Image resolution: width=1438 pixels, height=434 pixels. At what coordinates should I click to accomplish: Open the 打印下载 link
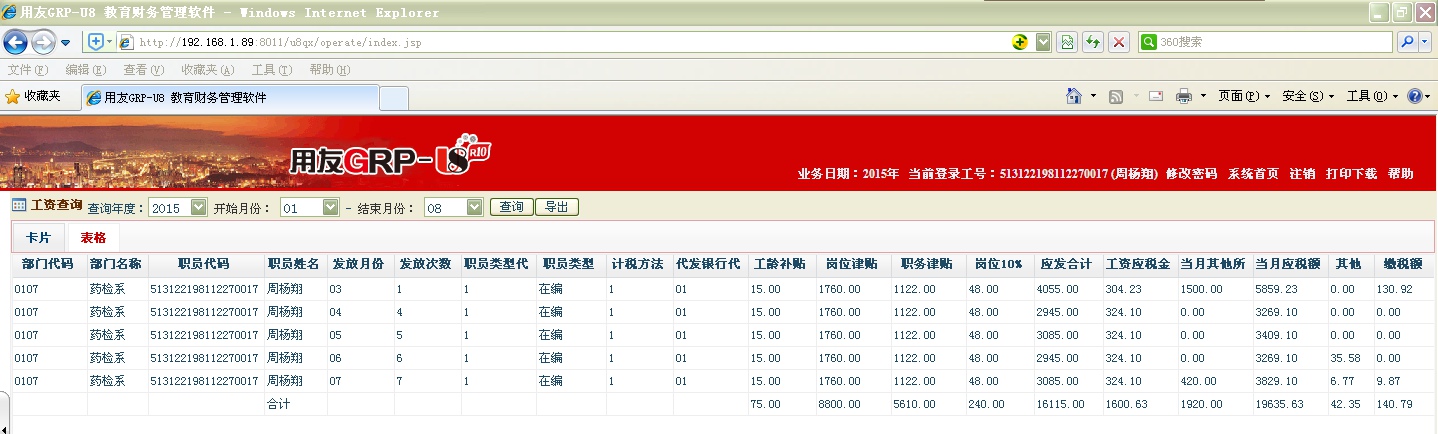pos(1351,174)
